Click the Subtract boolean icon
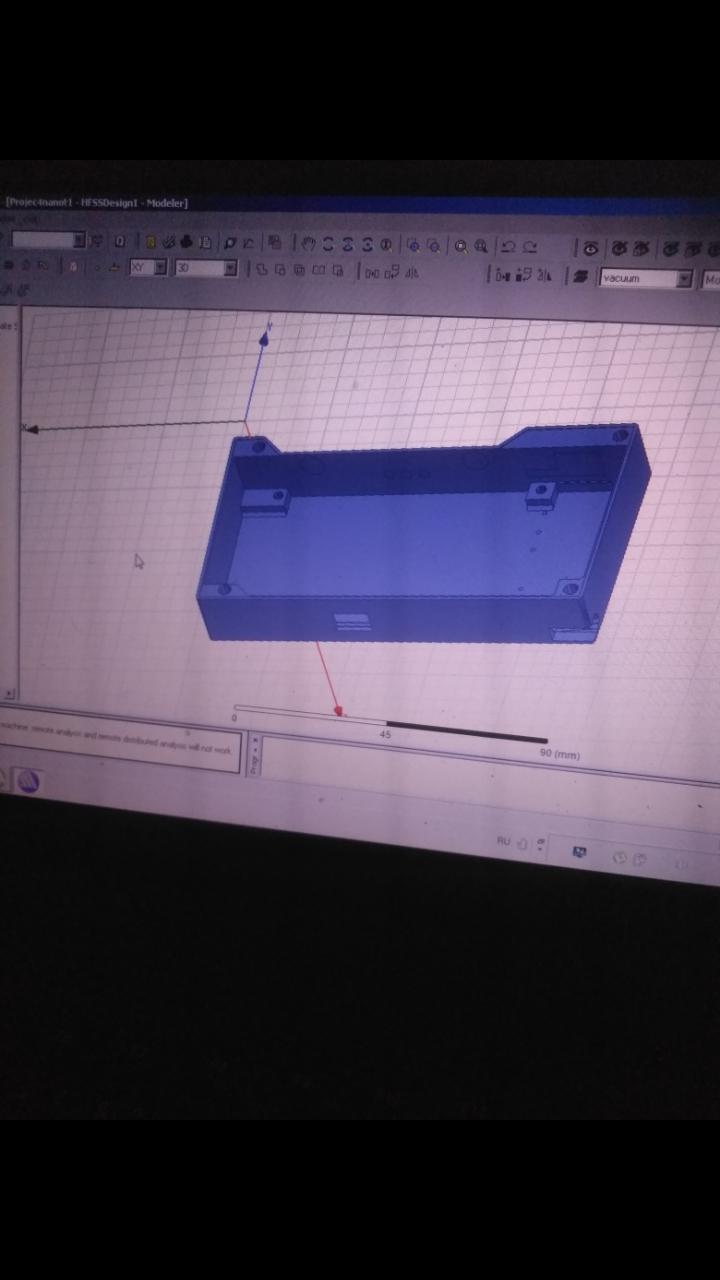Screen dimensions: 720x1280 click(x=280, y=270)
